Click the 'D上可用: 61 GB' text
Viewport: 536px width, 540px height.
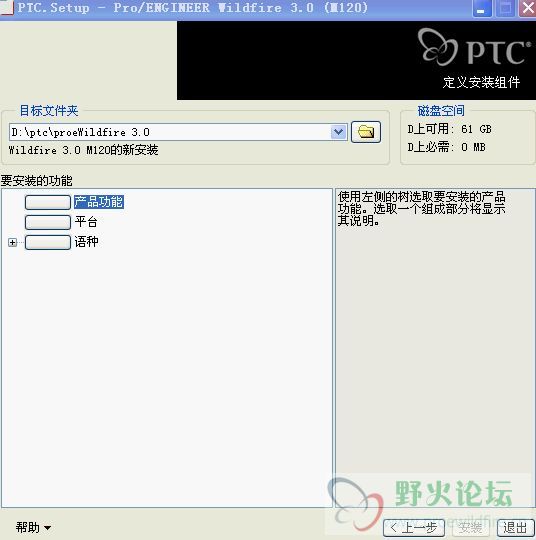449,129
